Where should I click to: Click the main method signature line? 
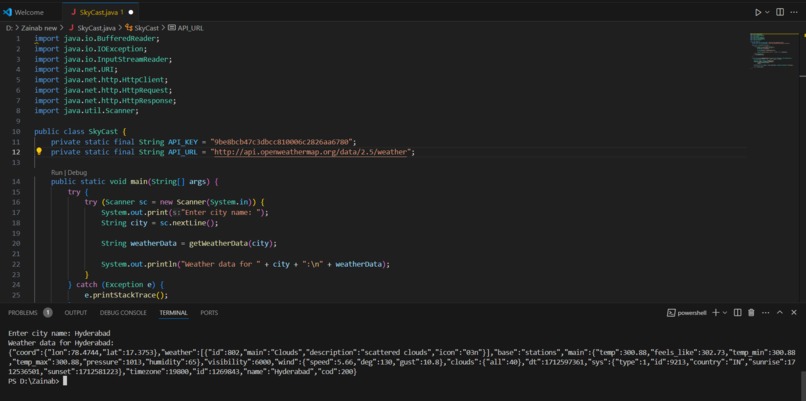[x=135, y=181]
